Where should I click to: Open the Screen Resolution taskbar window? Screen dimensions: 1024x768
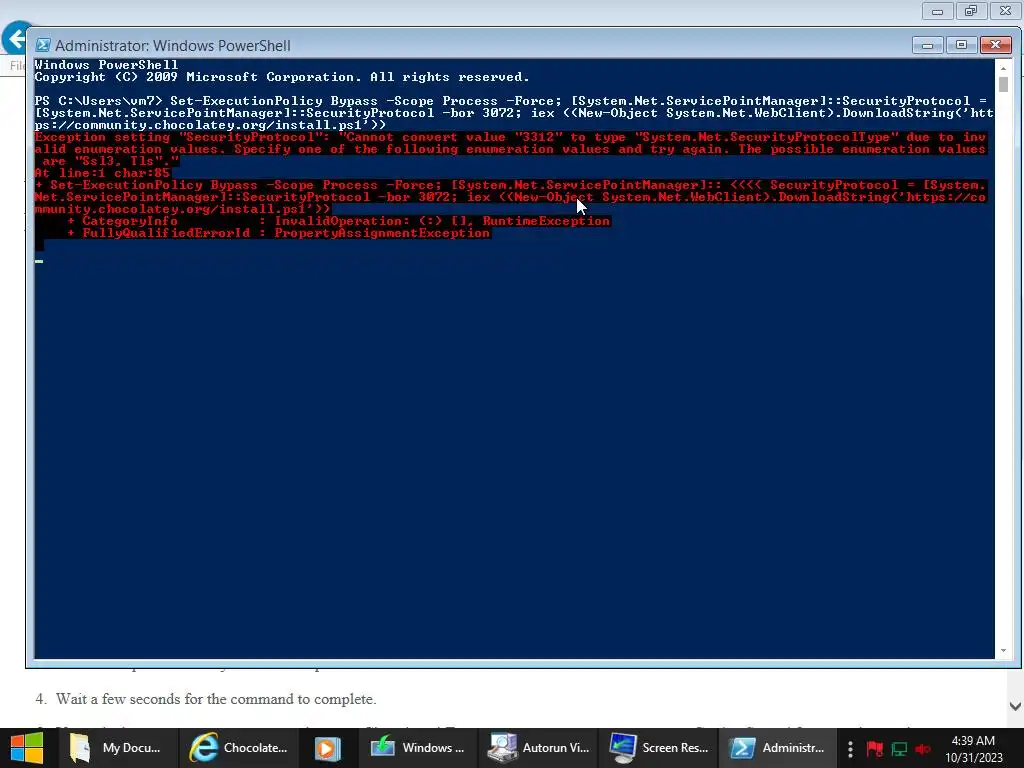pyautogui.click(x=658, y=748)
